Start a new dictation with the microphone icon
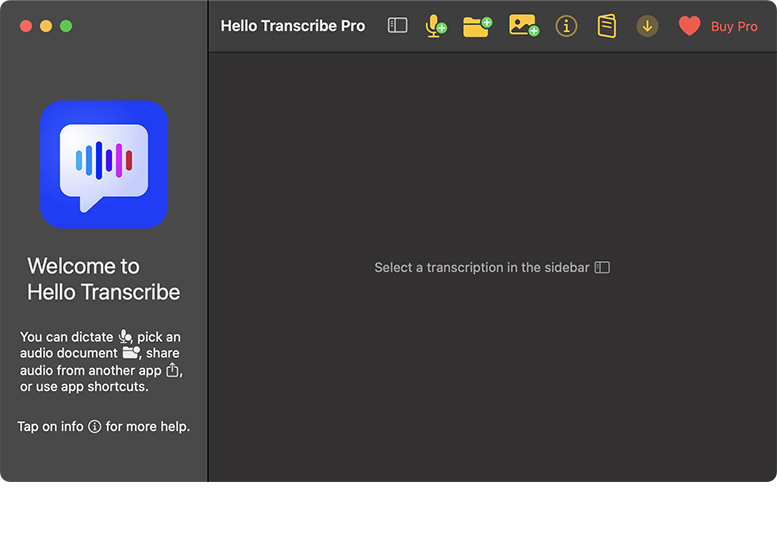777x551 pixels. 435,26
